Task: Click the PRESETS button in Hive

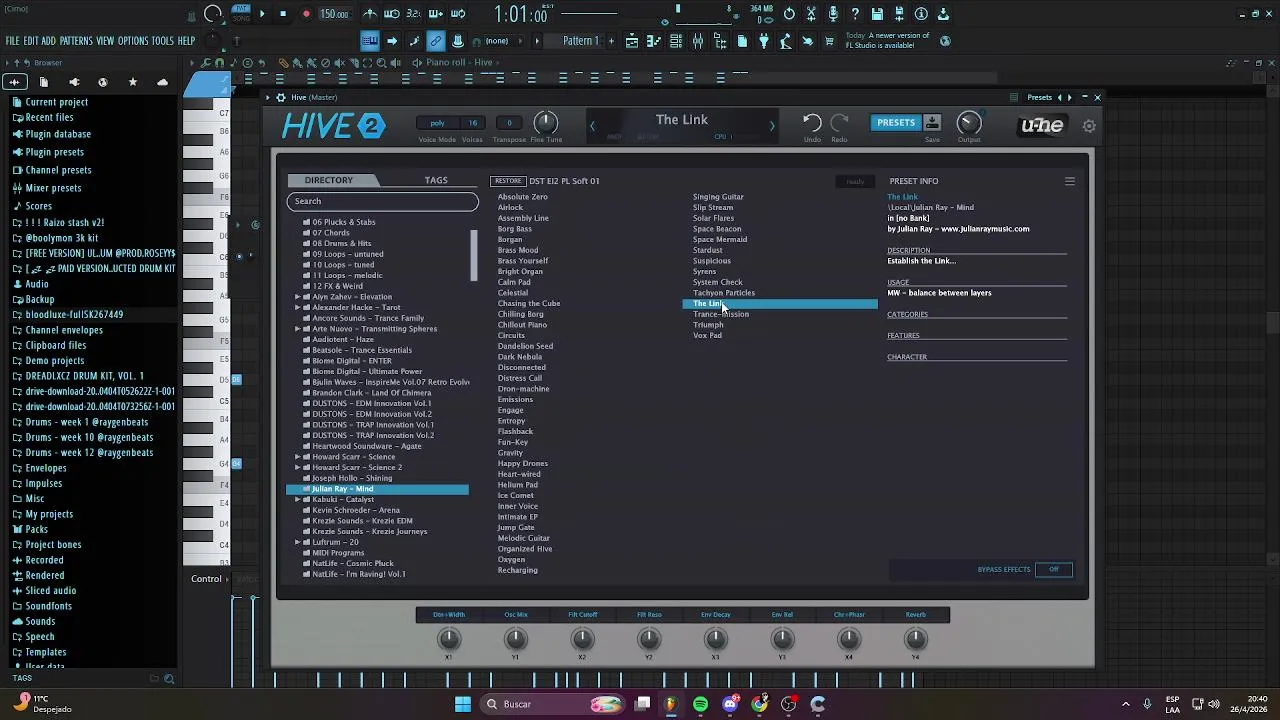Action: click(896, 123)
